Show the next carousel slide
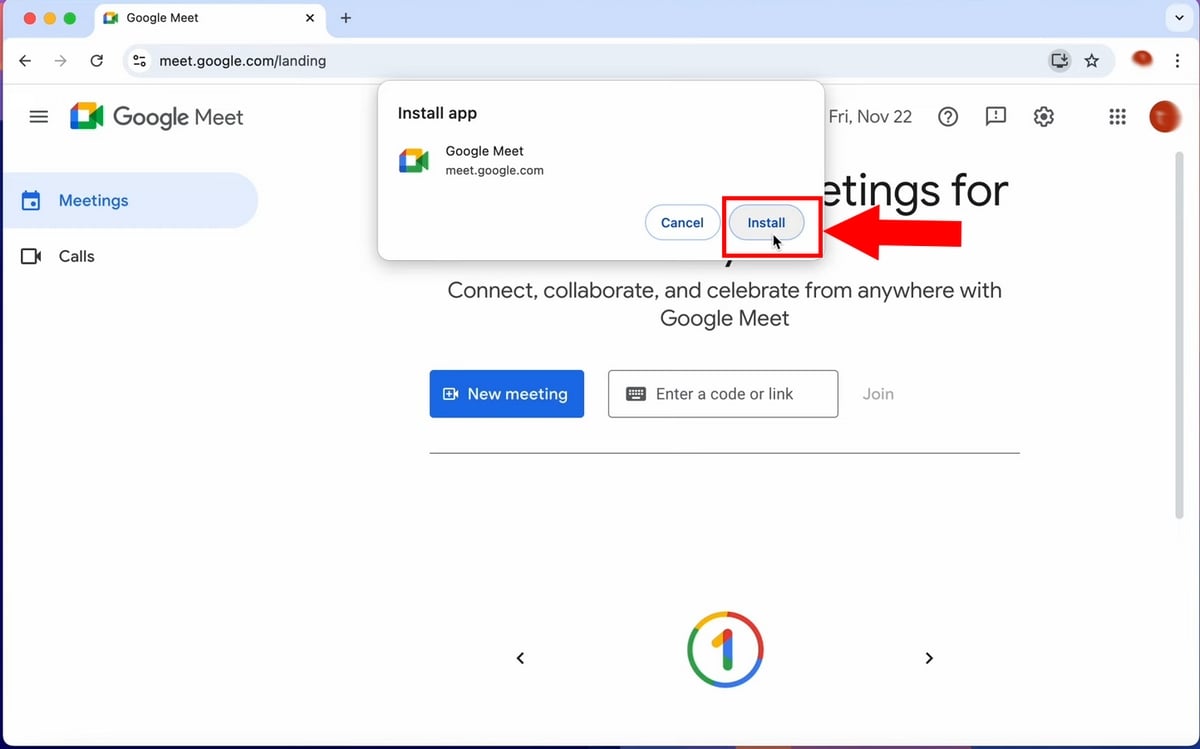 click(x=929, y=658)
